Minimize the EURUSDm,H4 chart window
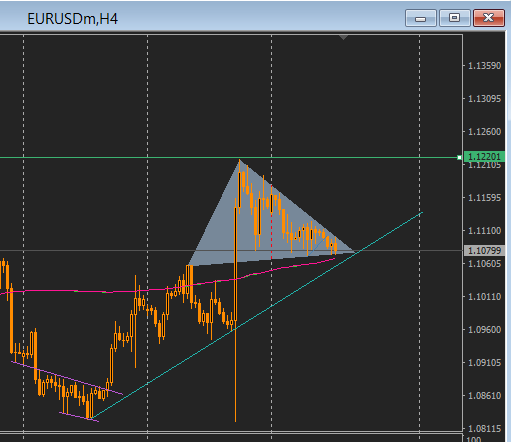The width and height of the screenshot is (511, 442). [x=420, y=18]
